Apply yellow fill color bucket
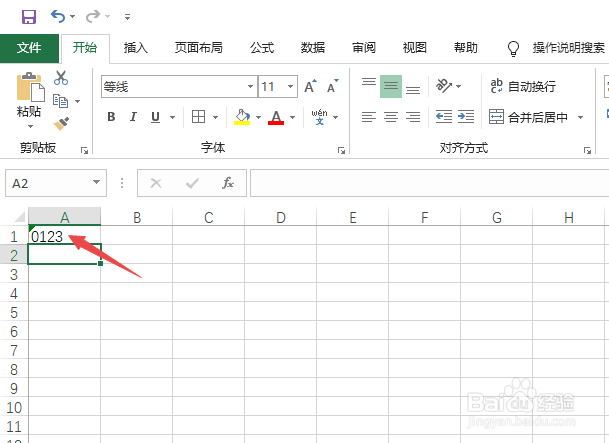Viewport: 609px width, 443px height. (242, 116)
